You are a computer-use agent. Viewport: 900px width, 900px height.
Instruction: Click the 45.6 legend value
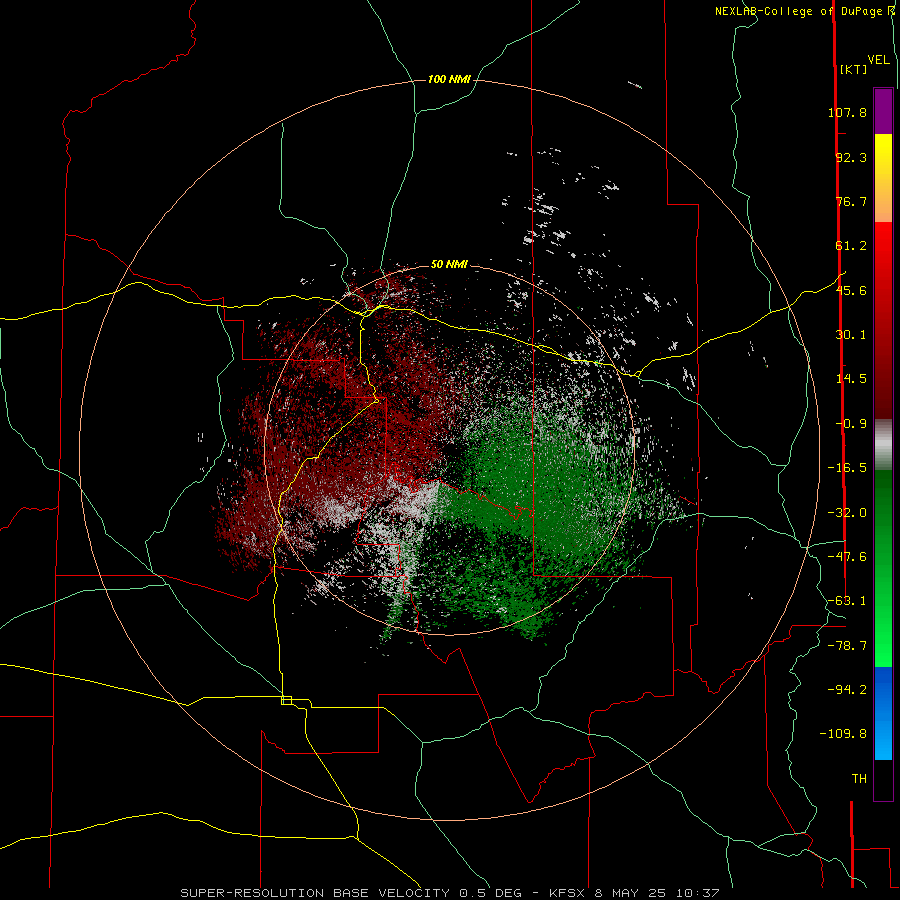pyautogui.click(x=851, y=290)
